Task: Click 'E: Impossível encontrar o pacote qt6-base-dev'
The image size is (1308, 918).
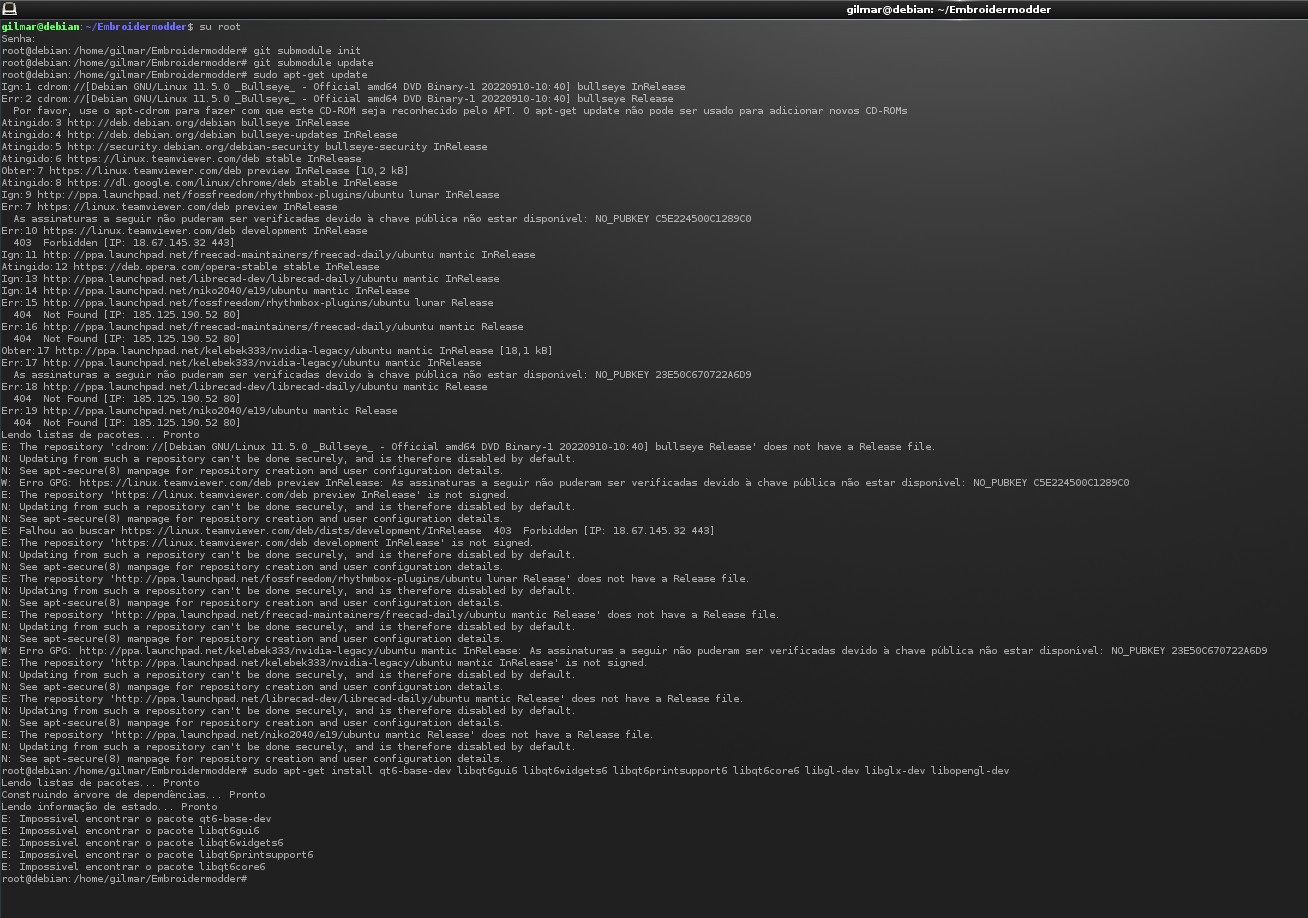Action: coord(136,819)
